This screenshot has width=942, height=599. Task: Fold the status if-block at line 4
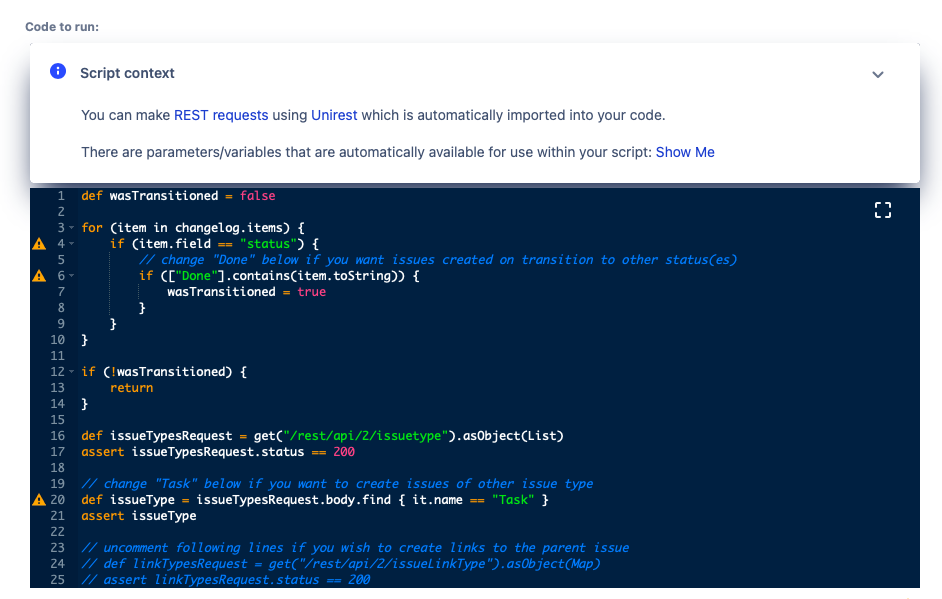tap(71, 244)
